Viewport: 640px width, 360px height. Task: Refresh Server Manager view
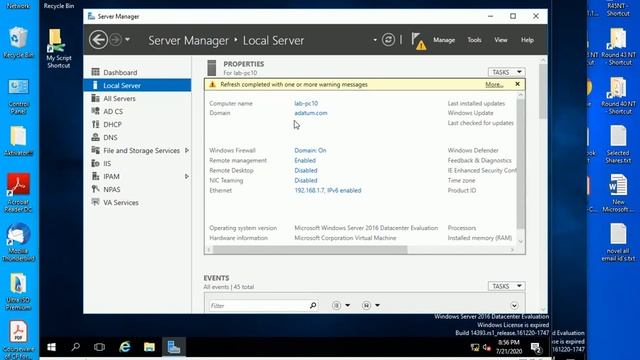tap(388, 40)
